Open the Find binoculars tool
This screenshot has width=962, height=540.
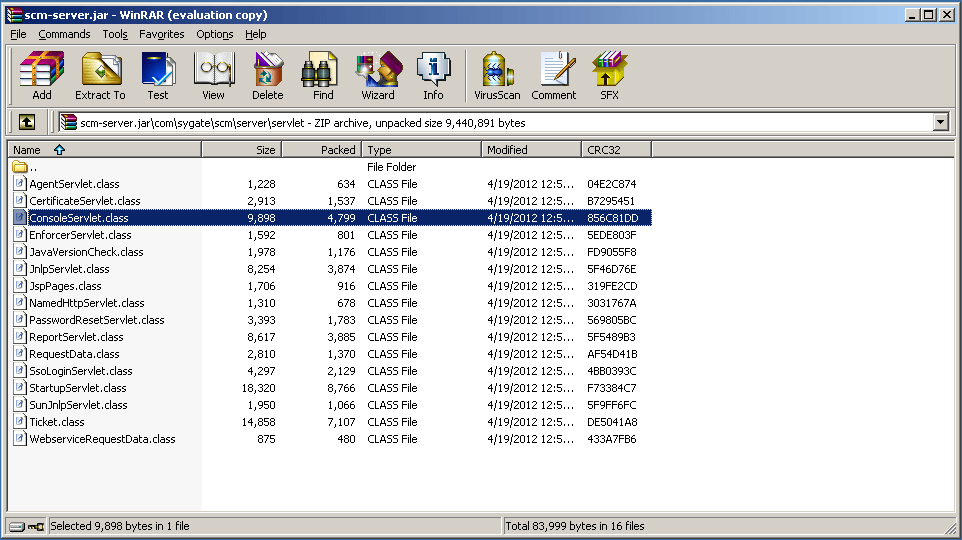tap(323, 75)
